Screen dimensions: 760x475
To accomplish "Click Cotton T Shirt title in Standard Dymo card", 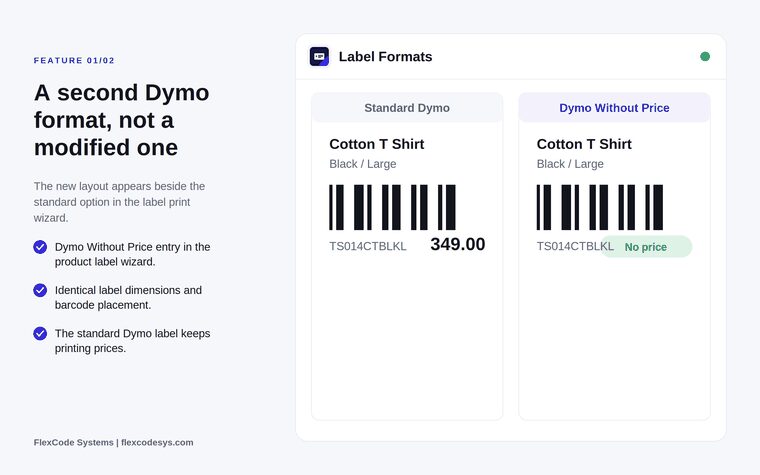I will (x=377, y=144).
